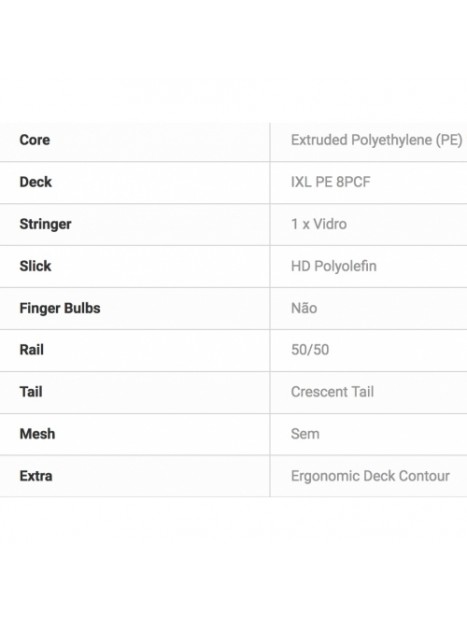Click the Rail row label
This screenshot has height=622, width=467.
(31, 350)
